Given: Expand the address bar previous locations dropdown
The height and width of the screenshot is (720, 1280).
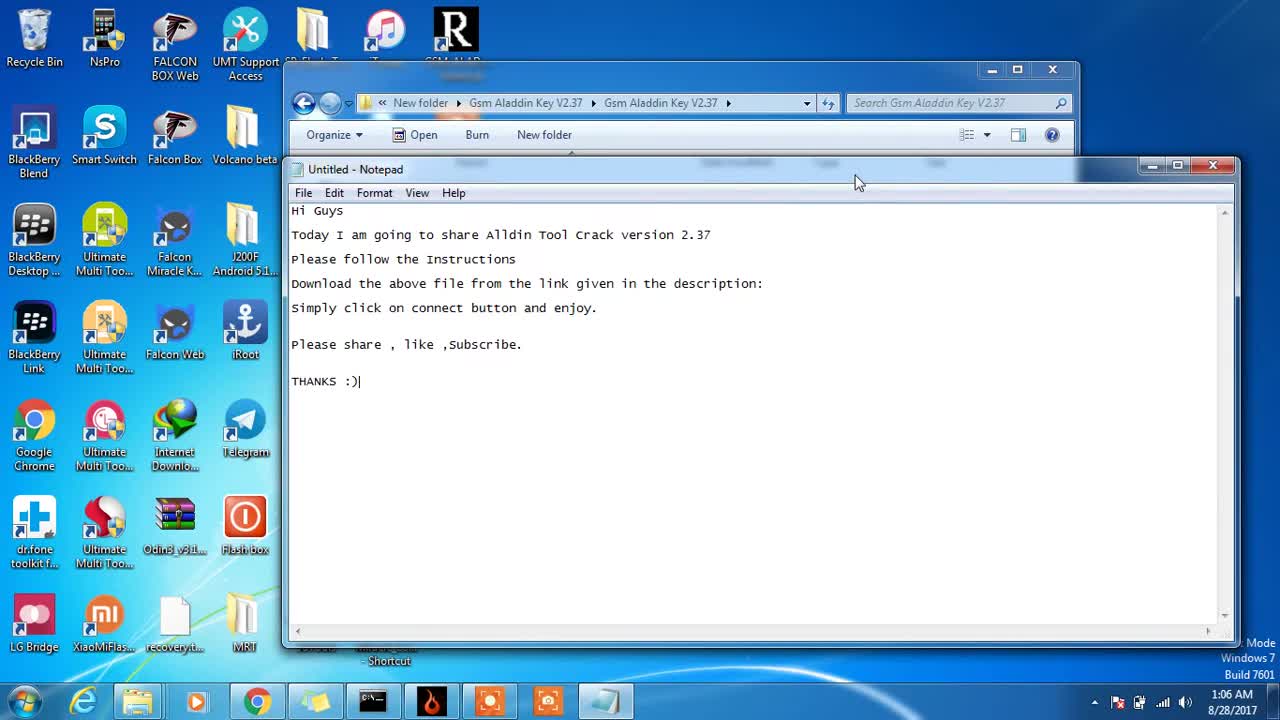Looking at the screenshot, I should (807, 103).
